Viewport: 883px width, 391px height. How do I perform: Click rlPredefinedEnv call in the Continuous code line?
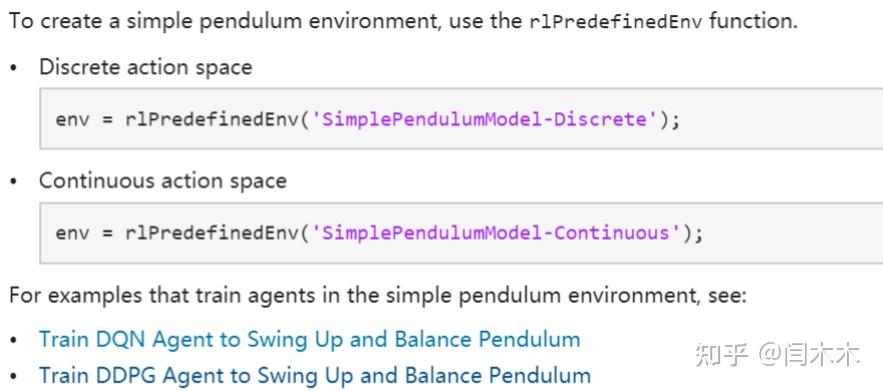click(212, 233)
